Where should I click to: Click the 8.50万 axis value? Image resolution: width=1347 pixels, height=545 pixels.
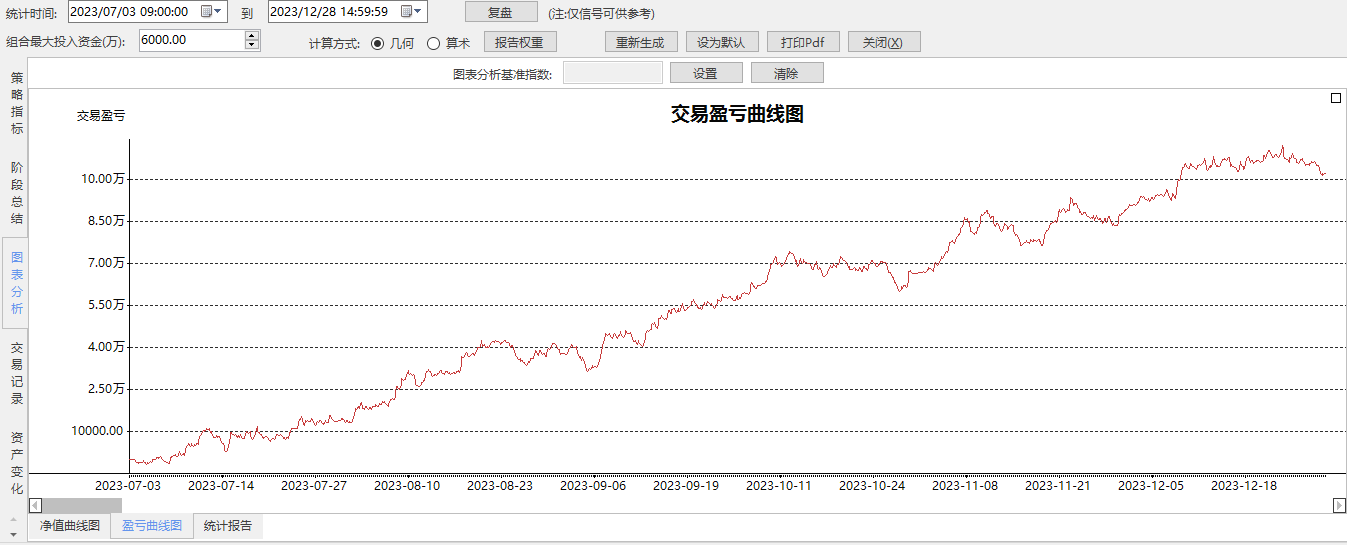[106, 221]
